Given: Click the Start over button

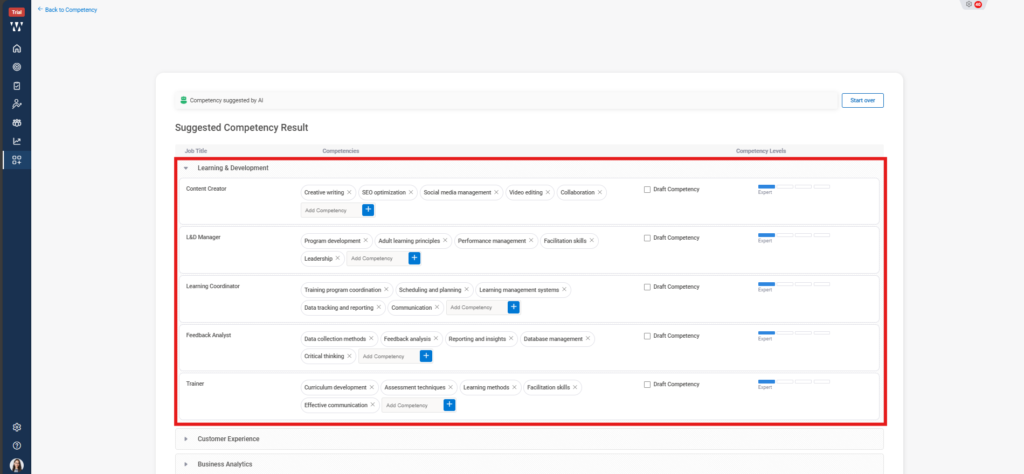Looking at the screenshot, I should coord(862,100).
